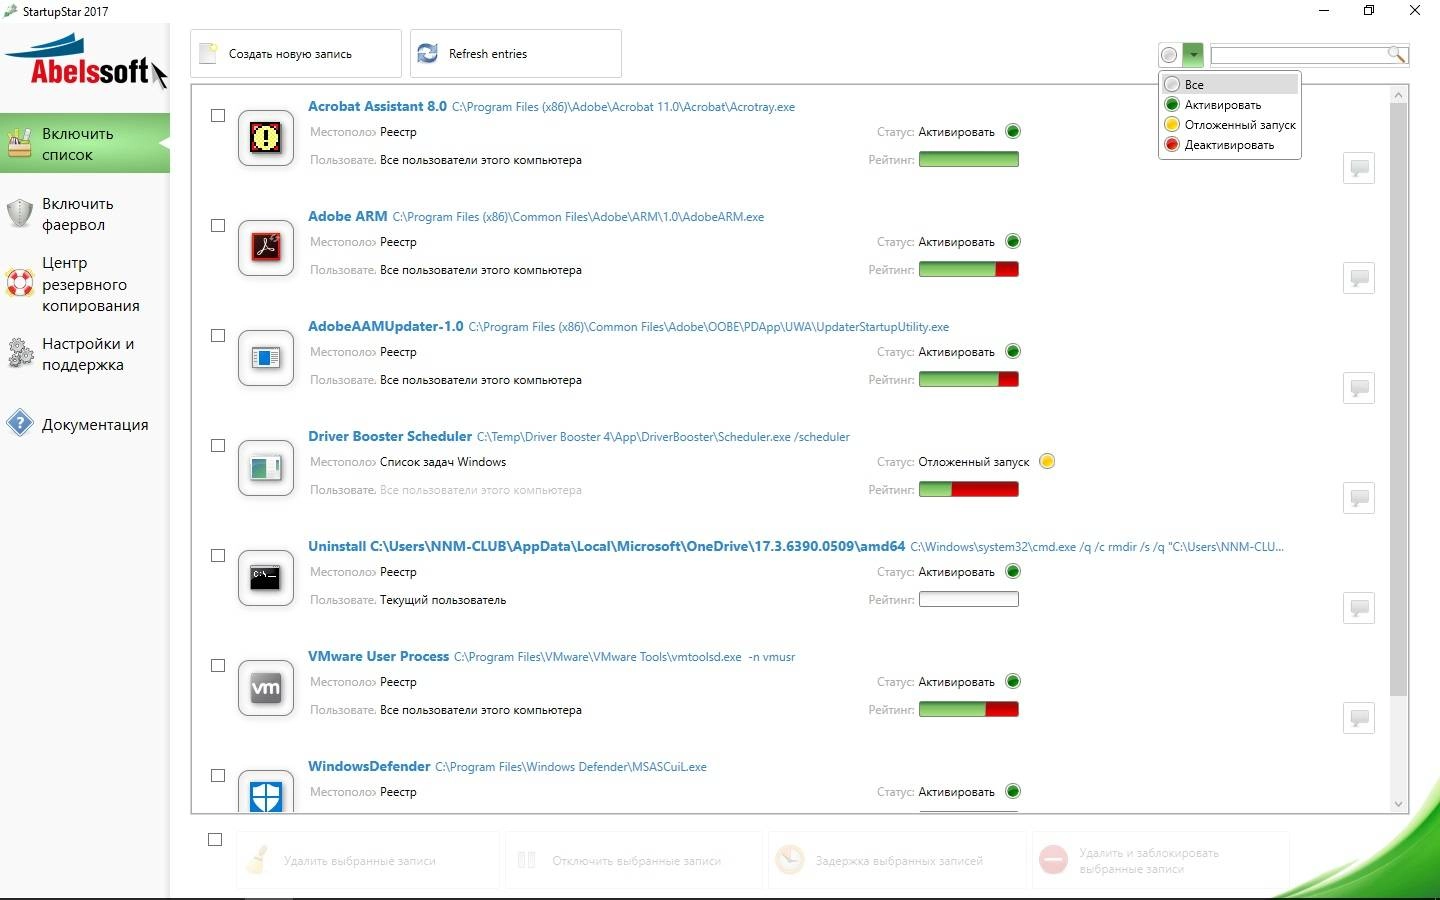Open comment bubble for Uninstall OneDrive entry
This screenshot has height=900, width=1440.
pyautogui.click(x=1359, y=608)
